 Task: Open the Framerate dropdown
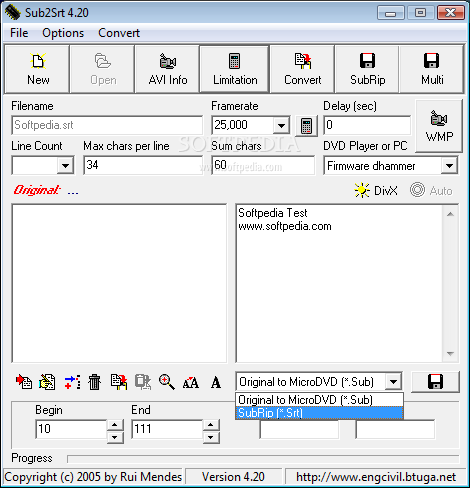click(x=281, y=125)
